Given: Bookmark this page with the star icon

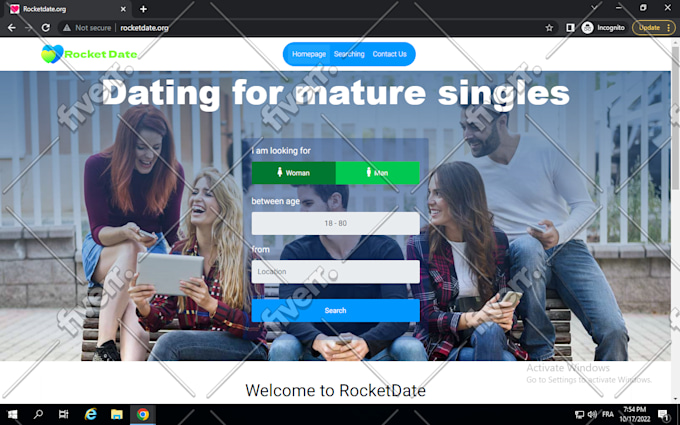Looking at the screenshot, I should [549, 28].
